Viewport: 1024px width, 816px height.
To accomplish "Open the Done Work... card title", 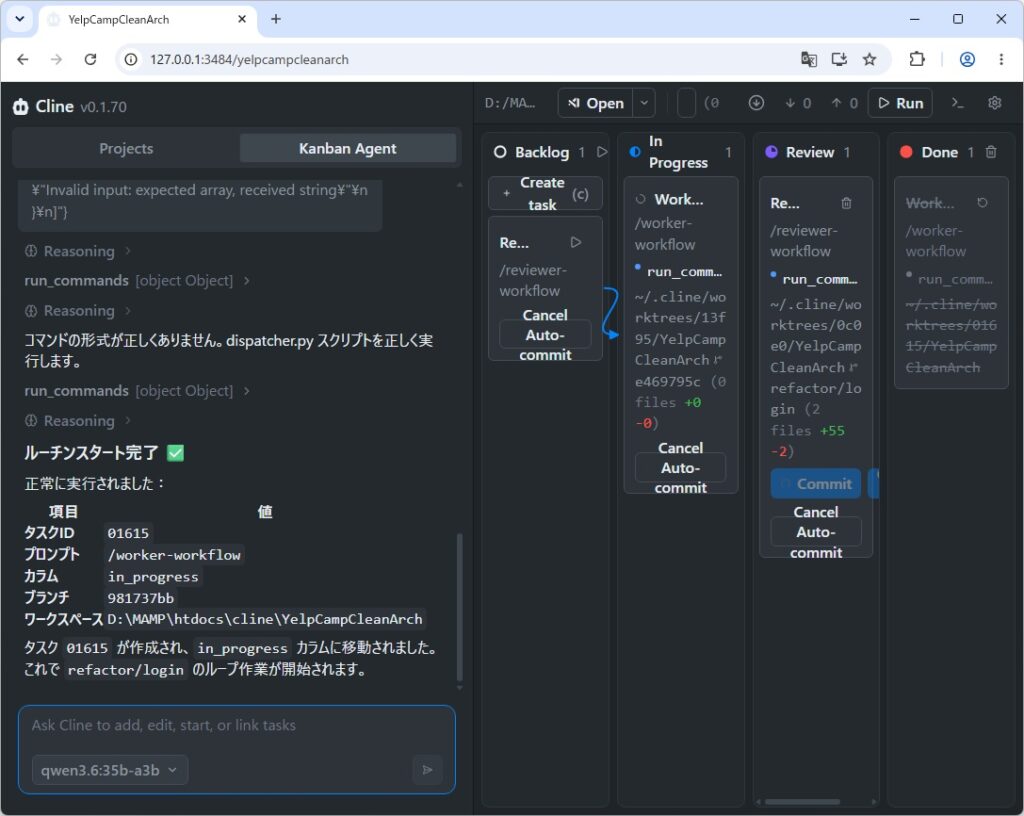I will pos(930,203).
